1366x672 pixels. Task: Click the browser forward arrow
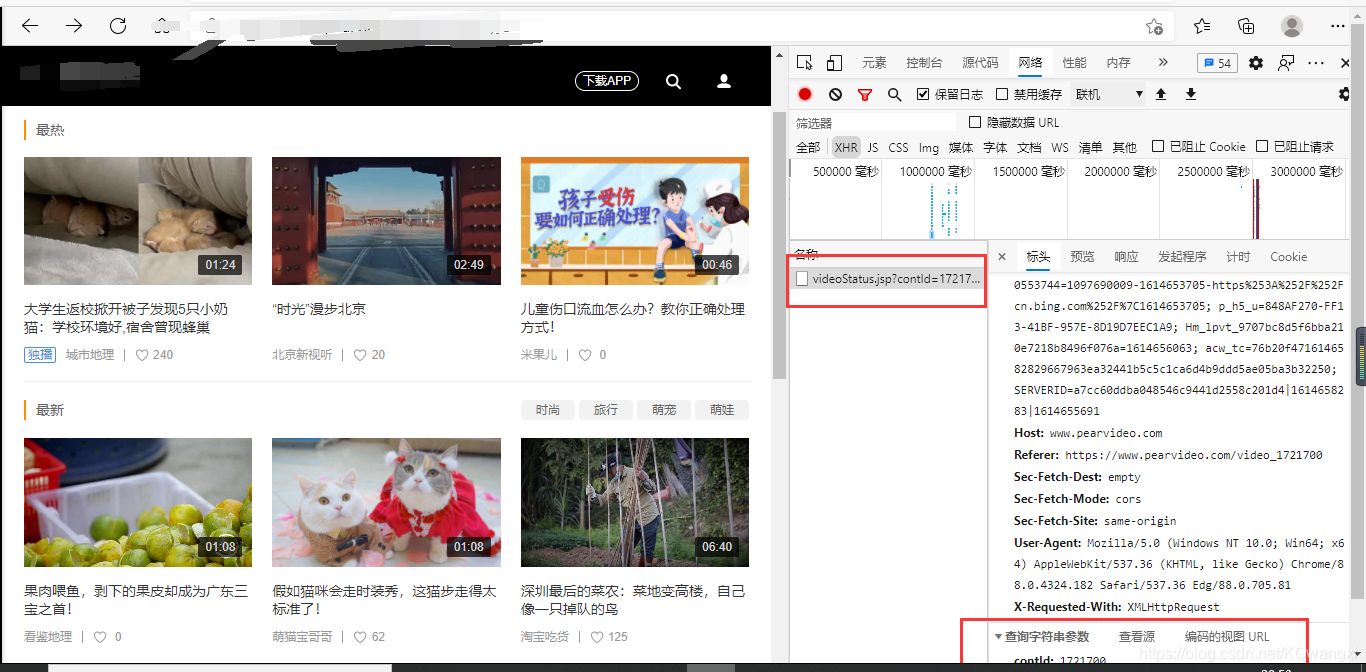(x=74, y=26)
